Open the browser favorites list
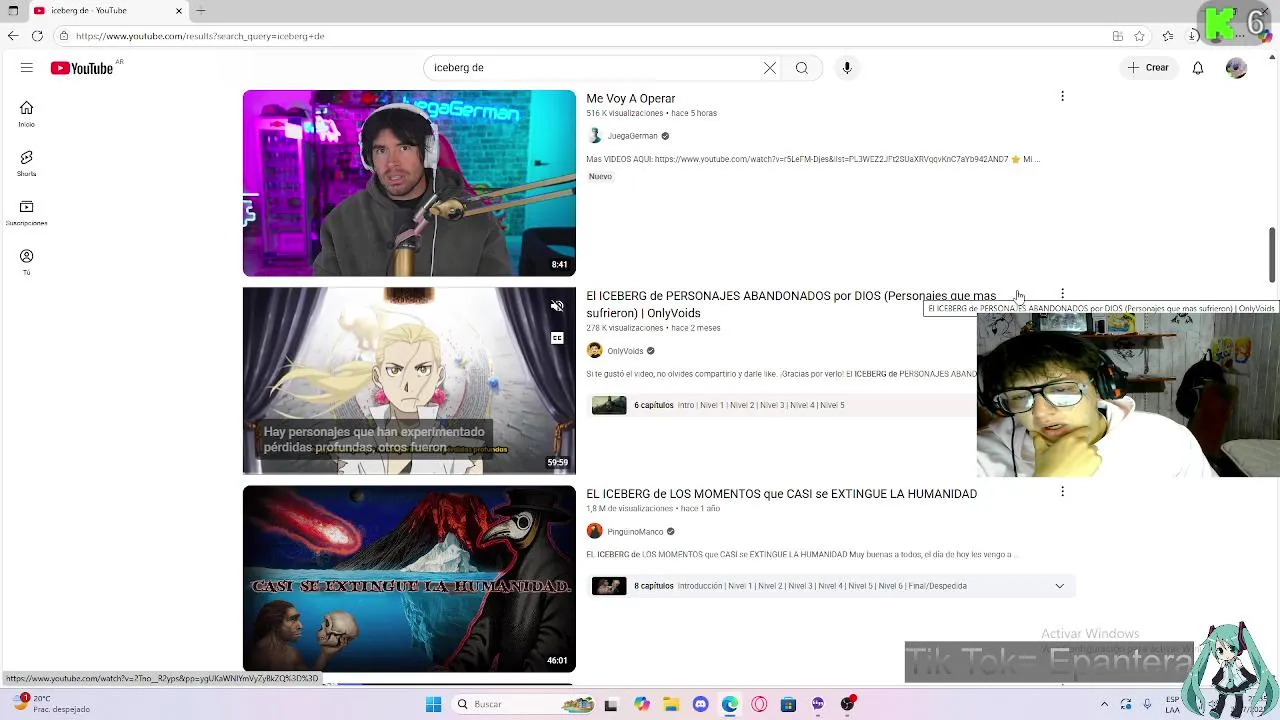The image size is (1280, 720). point(1168,36)
